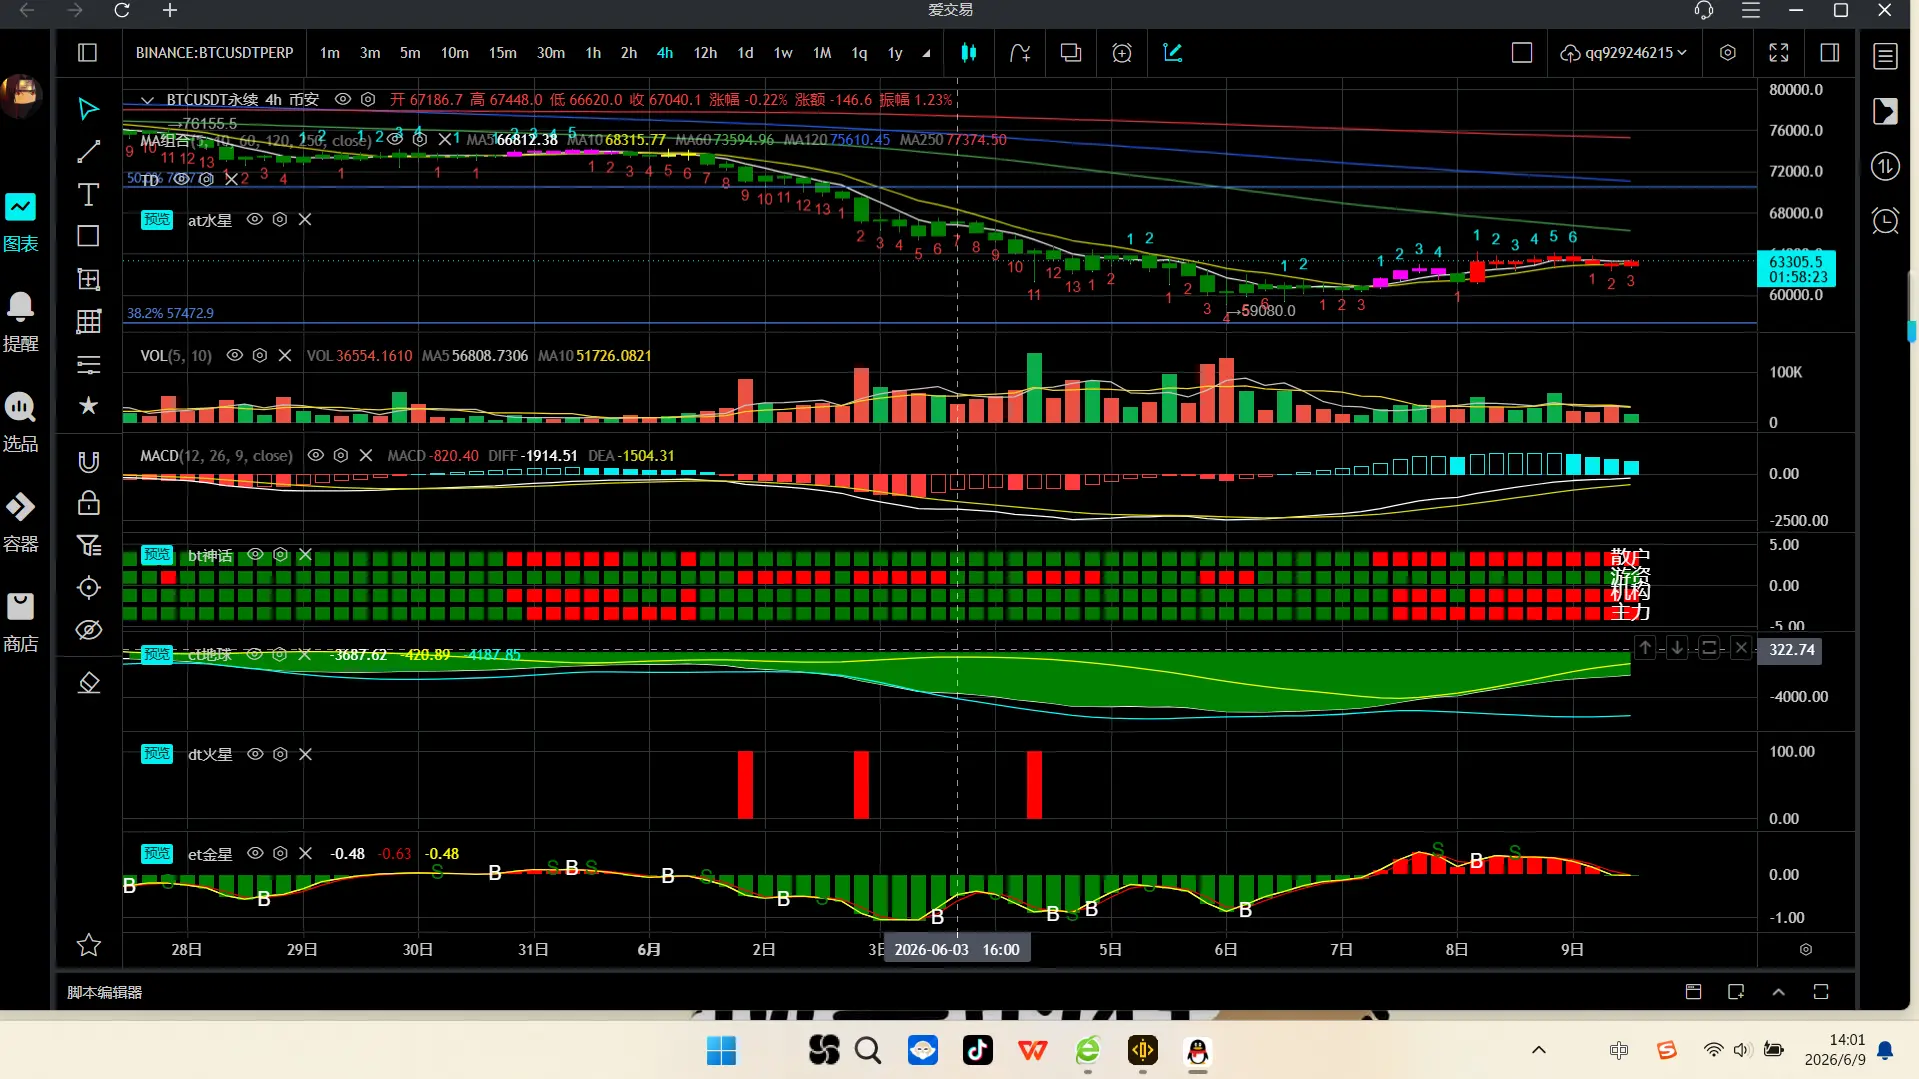The height and width of the screenshot is (1079, 1919).
Task: Toggle visibility of dt火星 indicator
Action: click(255, 754)
